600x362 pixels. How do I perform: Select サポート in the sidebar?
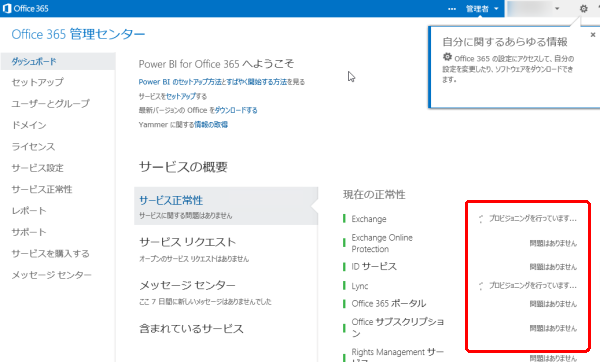point(29,232)
